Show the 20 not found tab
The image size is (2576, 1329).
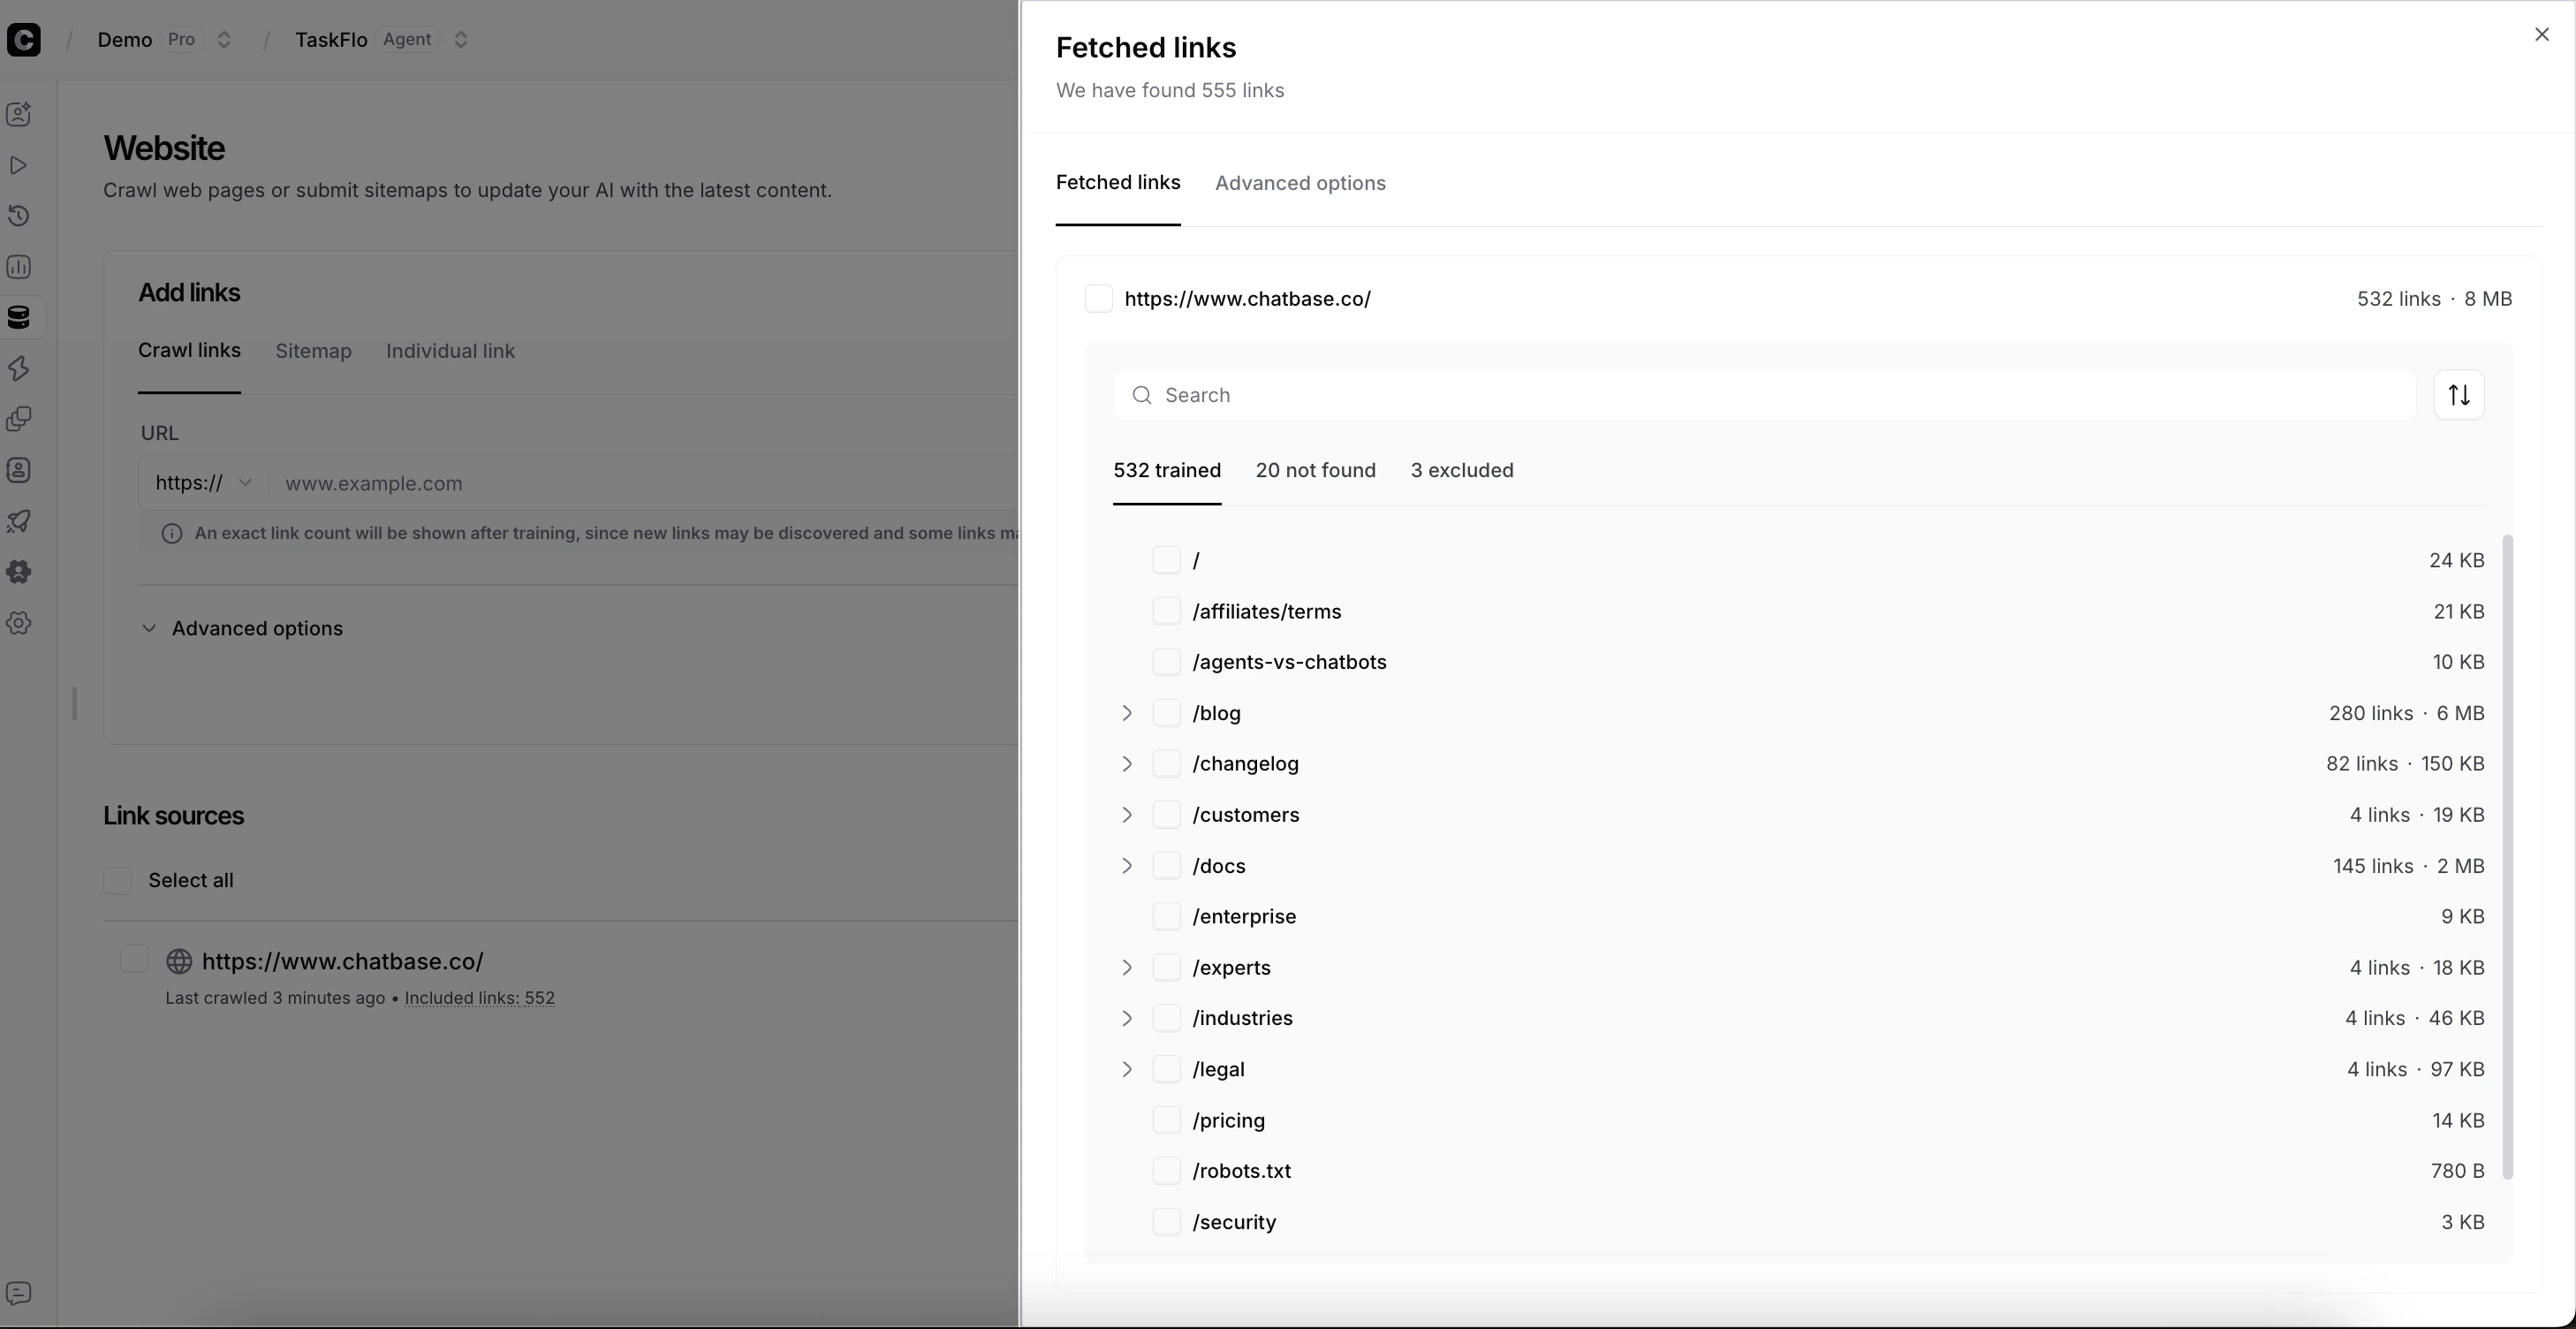(x=1315, y=471)
